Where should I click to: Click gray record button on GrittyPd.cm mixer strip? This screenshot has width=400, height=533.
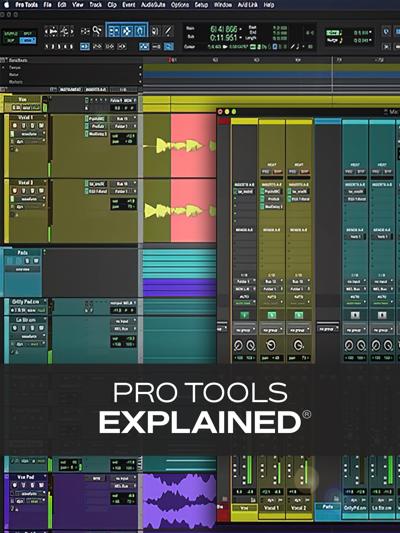(355, 315)
